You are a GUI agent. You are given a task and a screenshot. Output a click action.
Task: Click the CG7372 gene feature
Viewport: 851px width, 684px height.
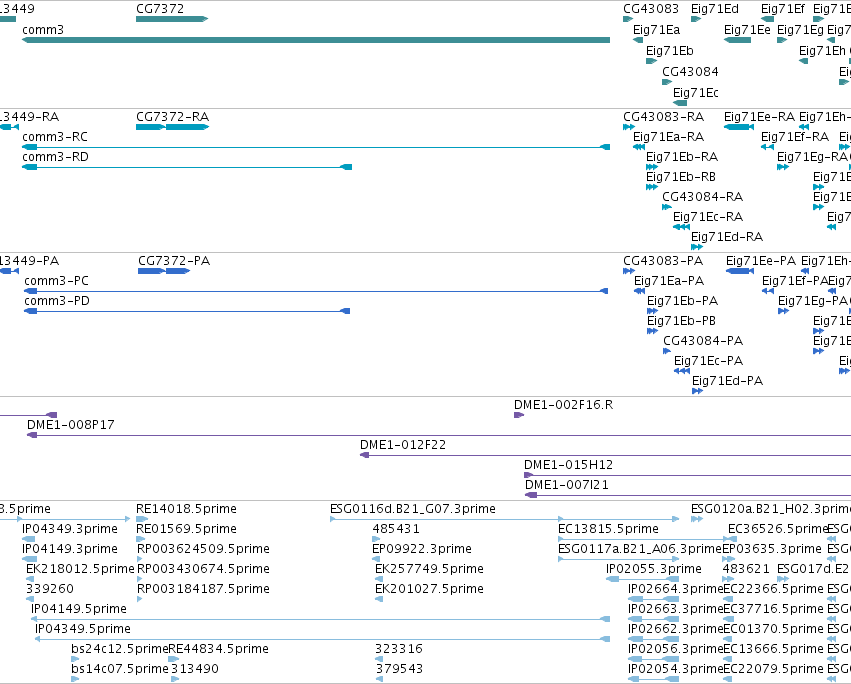tap(172, 19)
